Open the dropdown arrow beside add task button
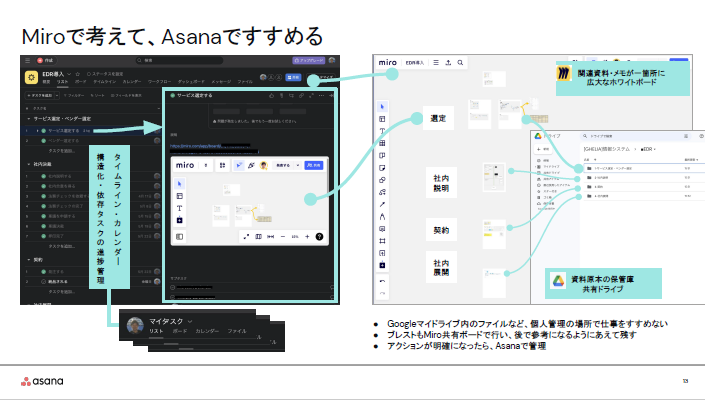 57,95
